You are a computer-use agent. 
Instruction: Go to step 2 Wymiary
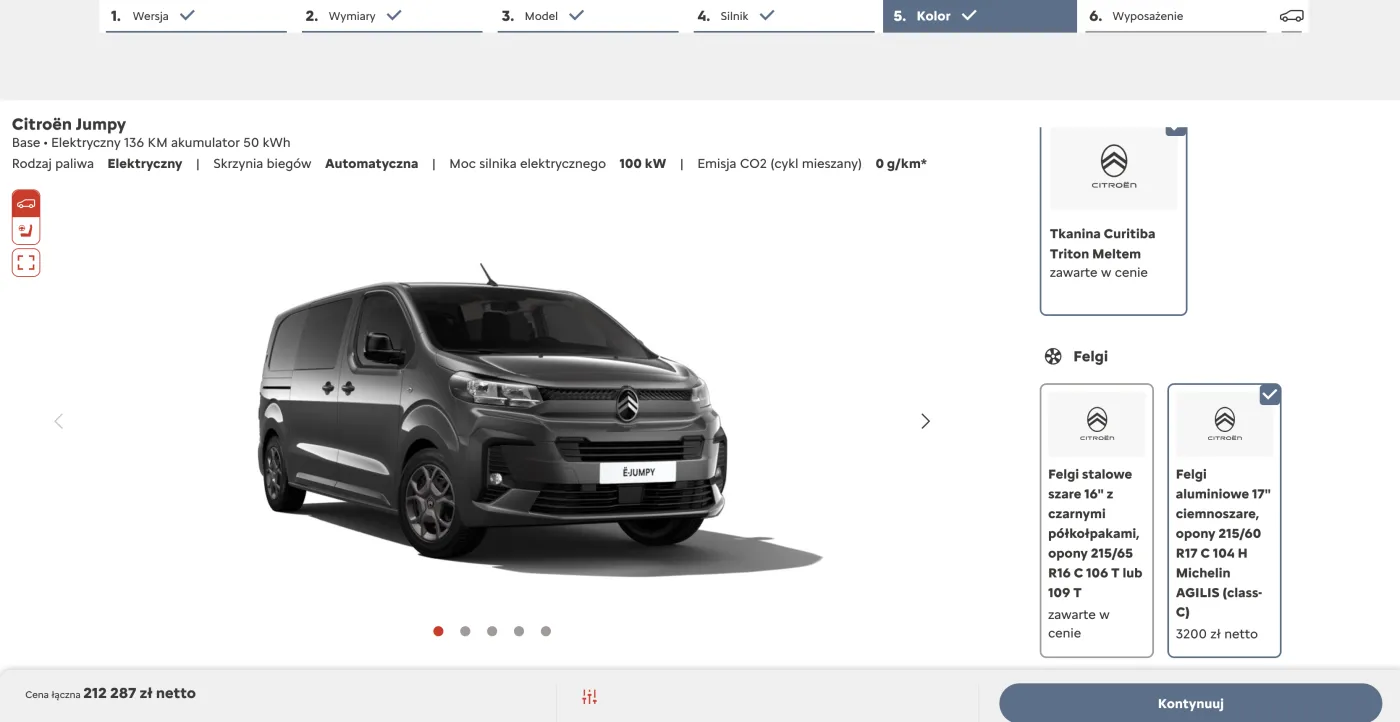click(392, 16)
